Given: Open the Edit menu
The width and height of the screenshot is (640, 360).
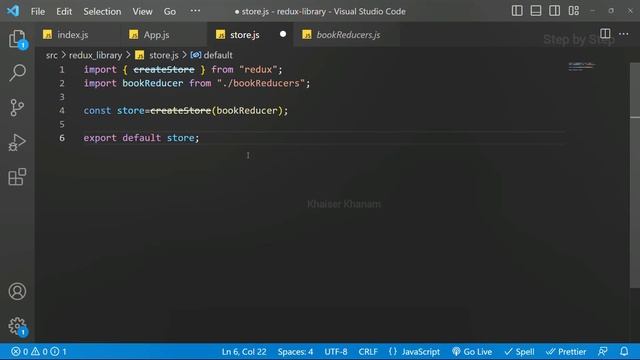Looking at the screenshot, I should [x=64, y=11].
